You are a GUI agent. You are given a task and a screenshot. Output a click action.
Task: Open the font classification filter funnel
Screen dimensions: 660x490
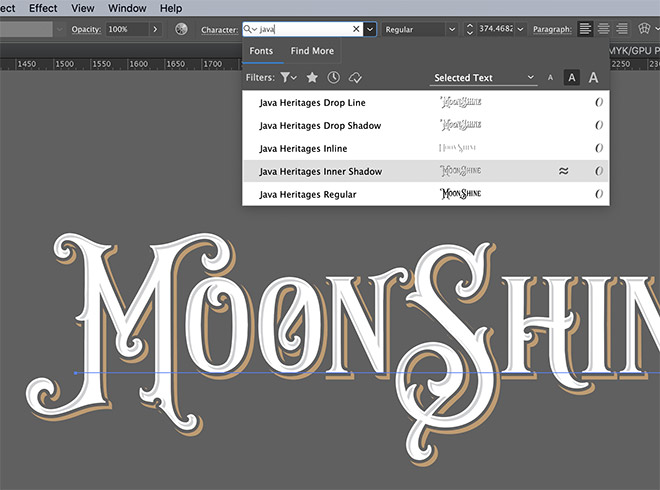coord(288,77)
